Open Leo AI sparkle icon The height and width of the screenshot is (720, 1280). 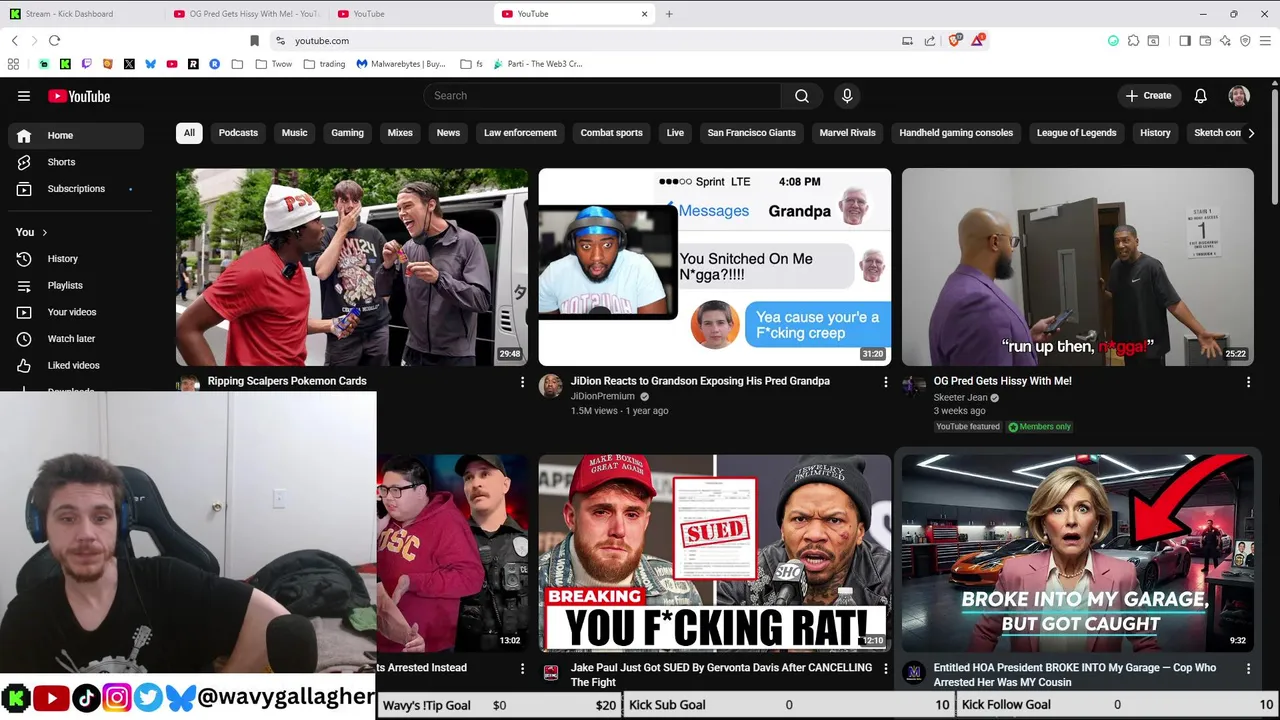[x=1225, y=41]
